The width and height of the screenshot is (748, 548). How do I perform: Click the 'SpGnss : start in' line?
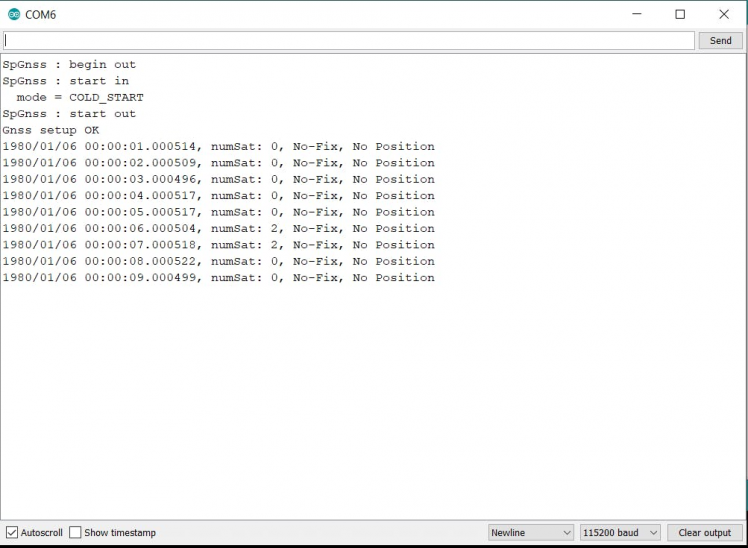tap(66, 81)
